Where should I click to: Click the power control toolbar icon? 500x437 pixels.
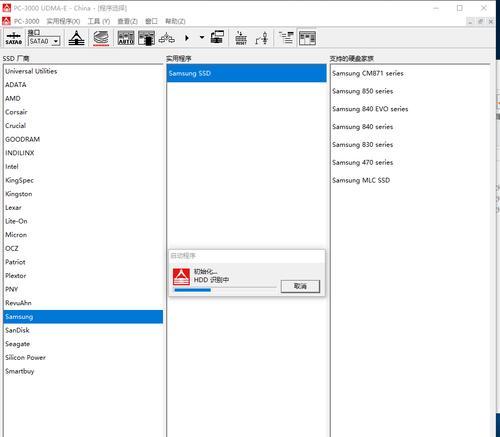click(262, 38)
